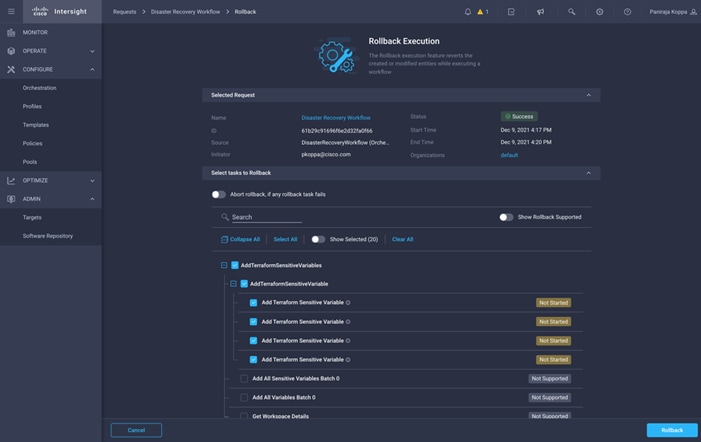Click the Rollback button

click(x=671, y=430)
